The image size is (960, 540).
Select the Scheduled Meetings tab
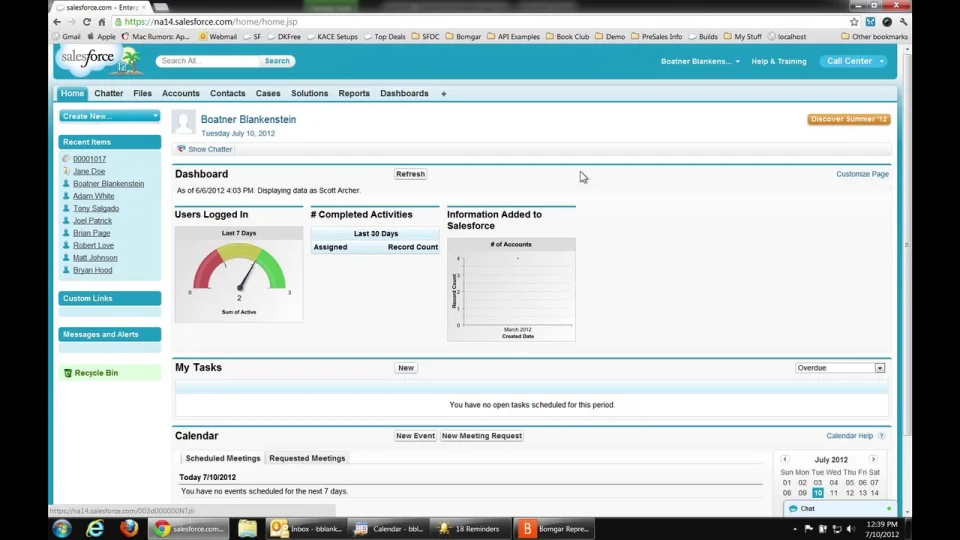tap(223, 458)
